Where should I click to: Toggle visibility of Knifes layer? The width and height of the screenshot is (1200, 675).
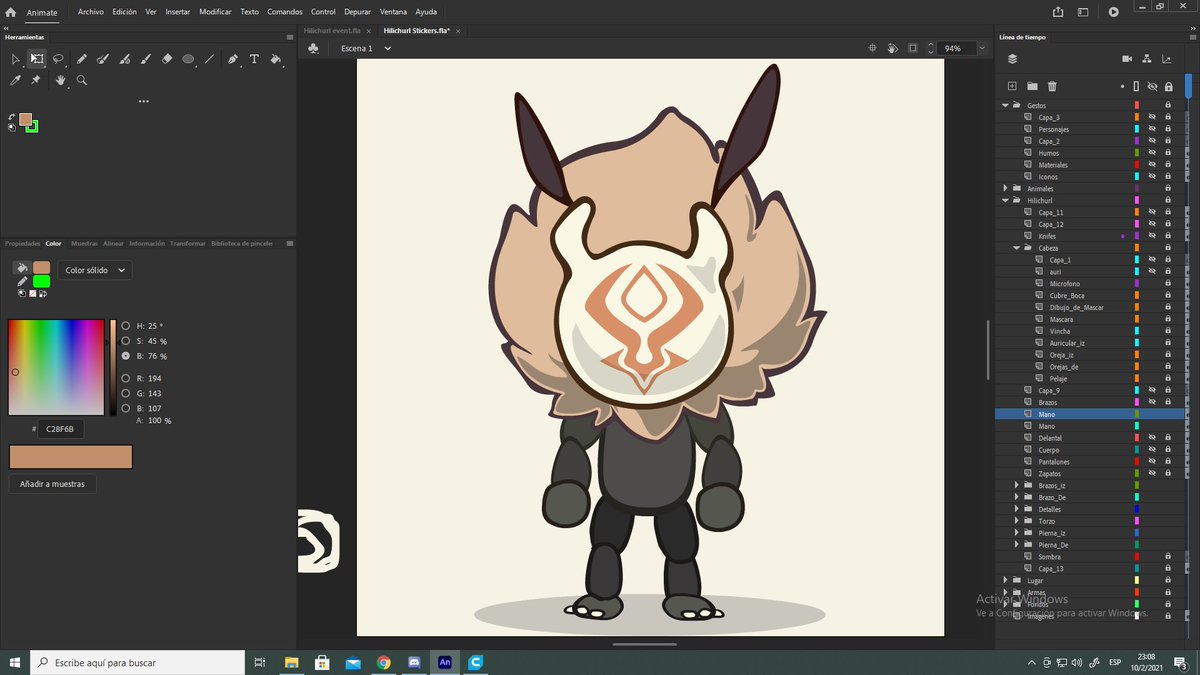point(1152,236)
